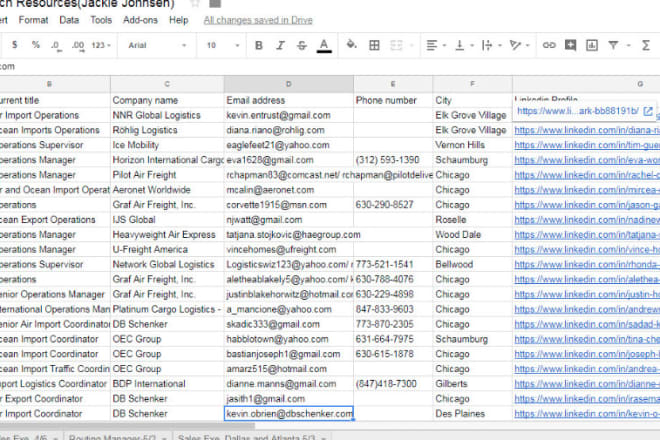Increase decimal places
This screenshot has width=660, height=440.
click(x=78, y=45)
